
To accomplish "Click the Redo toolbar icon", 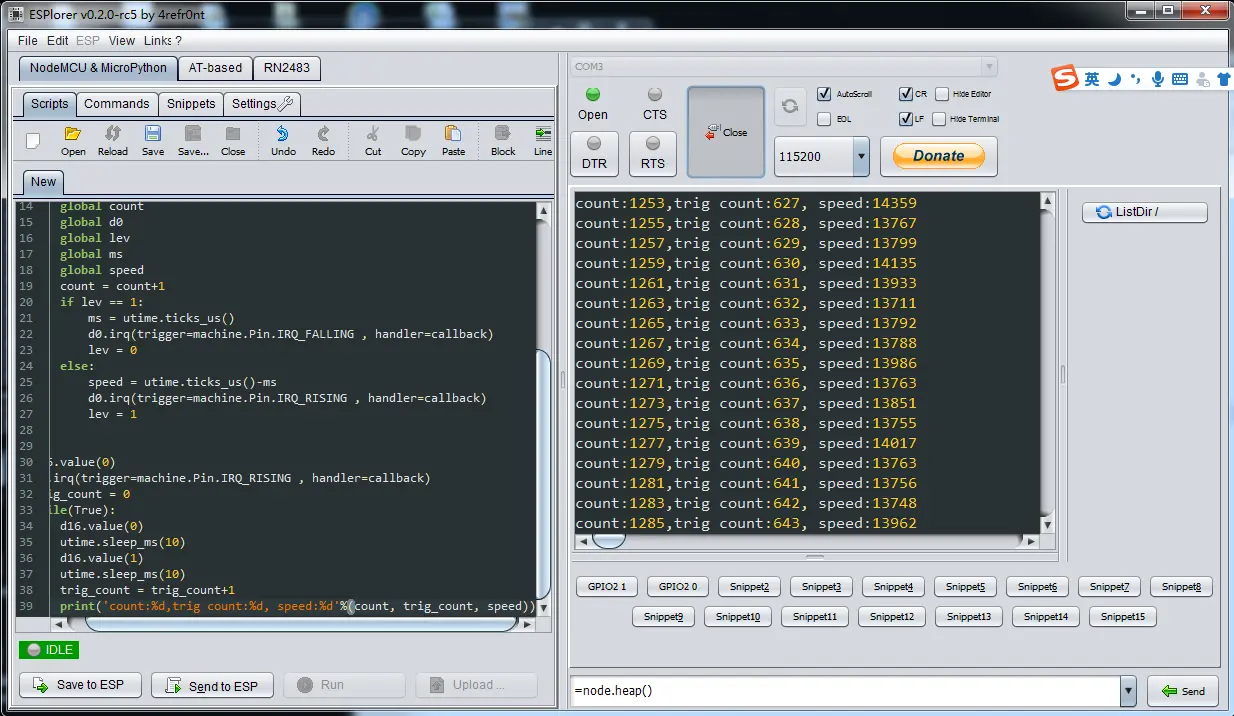I will tap(323, 140).
